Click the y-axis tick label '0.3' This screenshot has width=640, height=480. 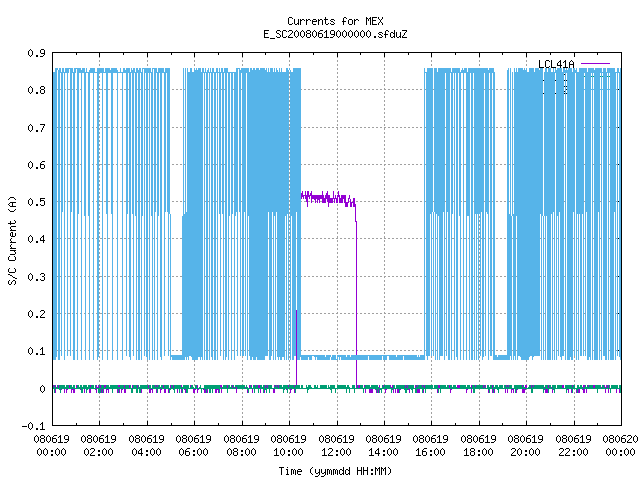tap(36, 277)
